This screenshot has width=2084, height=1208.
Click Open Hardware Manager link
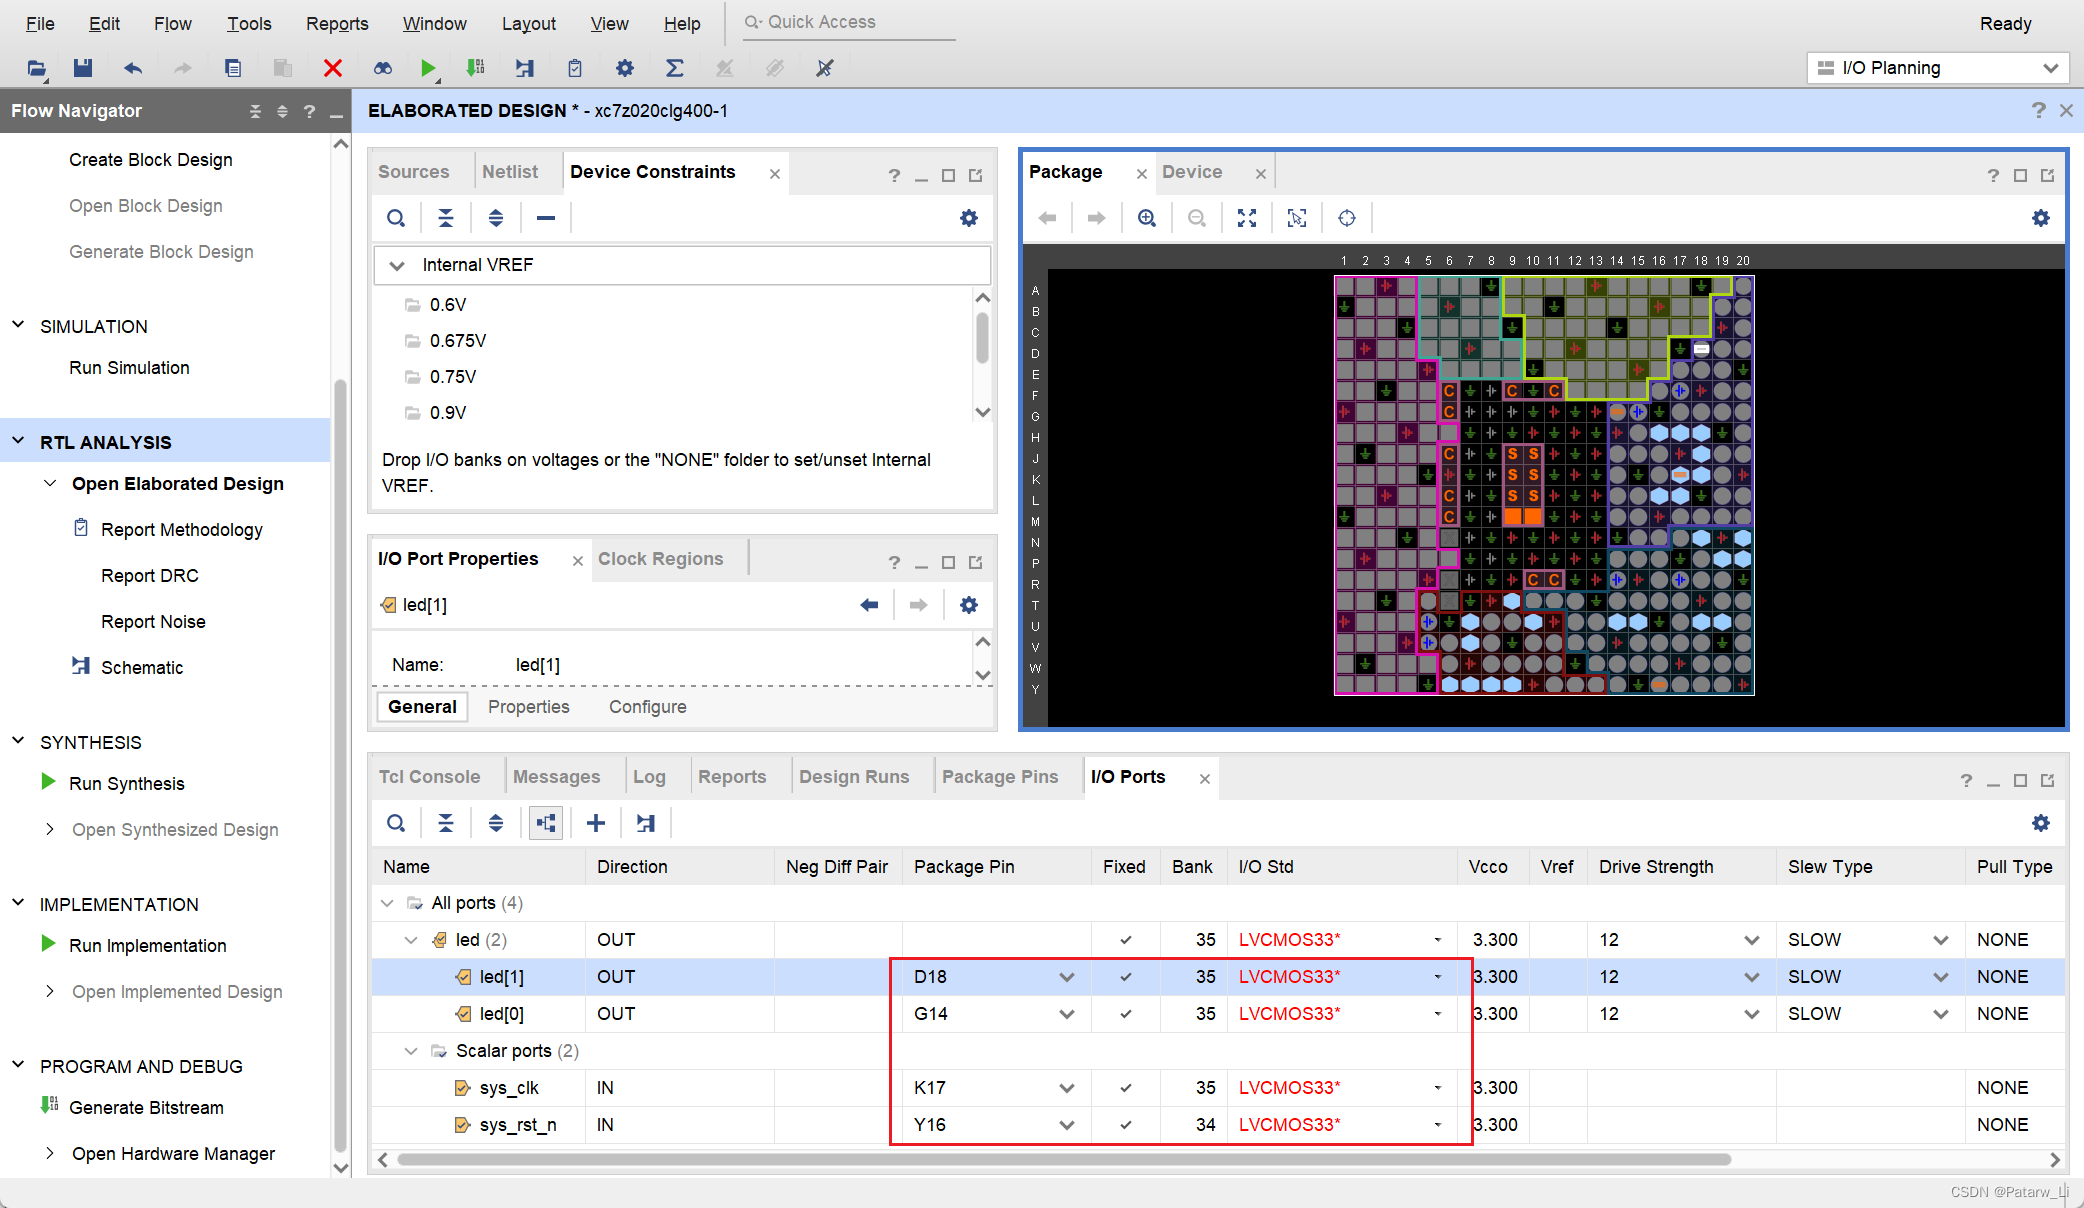click(x=173, y=1154)
